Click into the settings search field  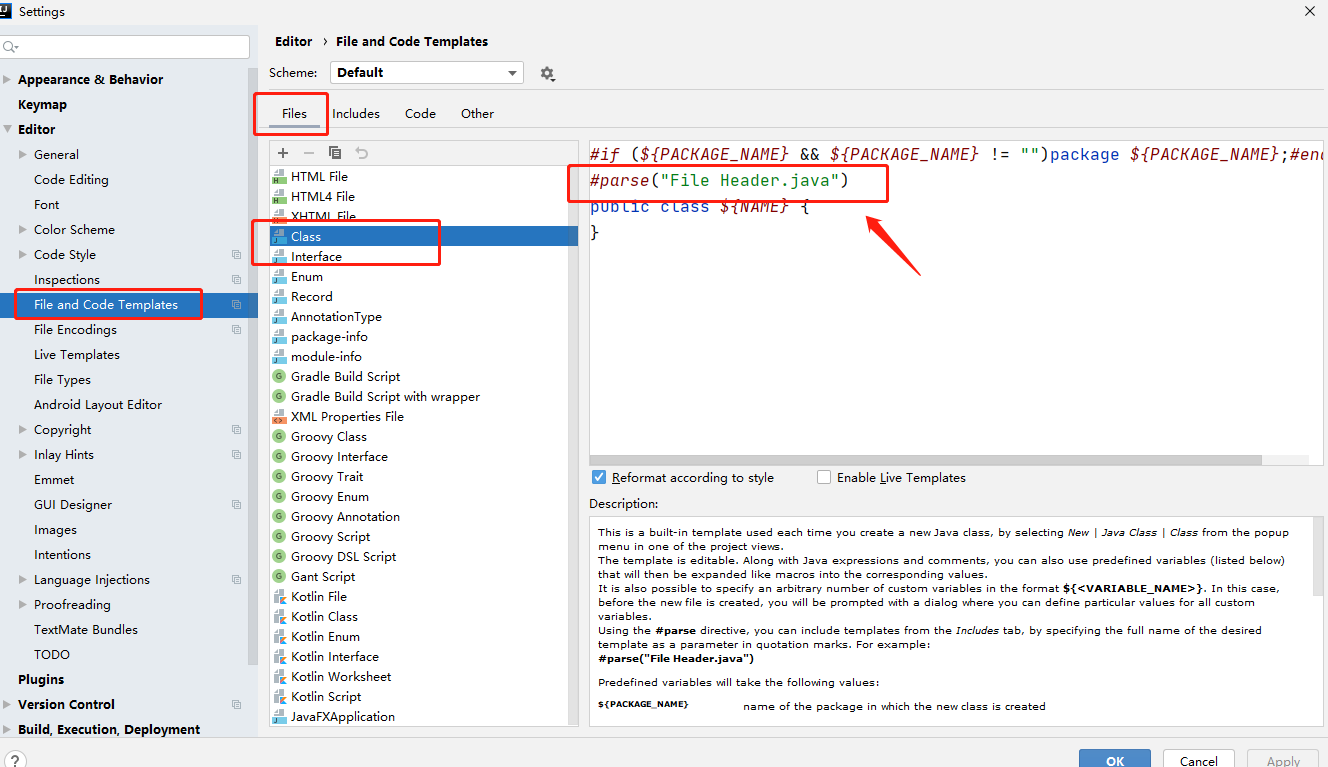(x=125, y=47)
